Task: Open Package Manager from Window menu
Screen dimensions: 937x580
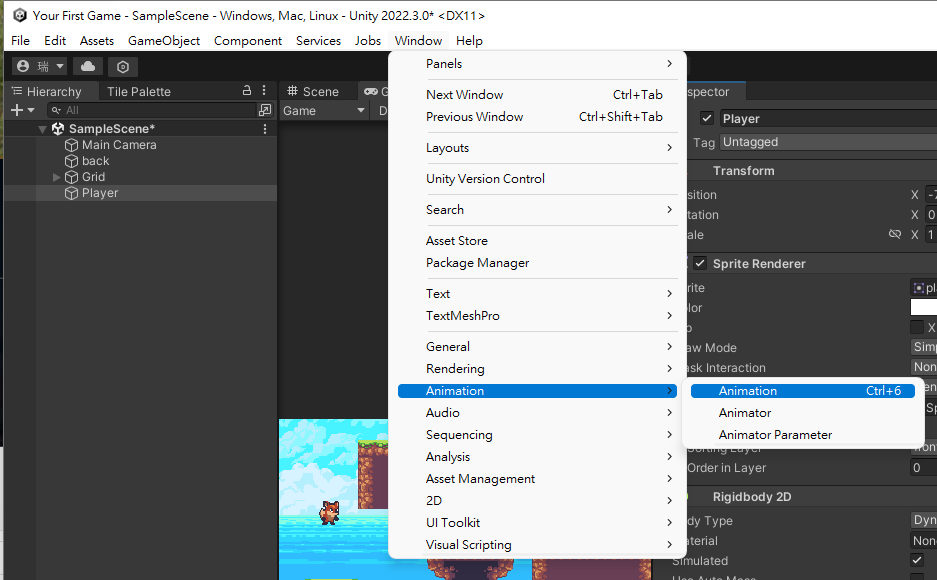Action: tap(537, 263)
